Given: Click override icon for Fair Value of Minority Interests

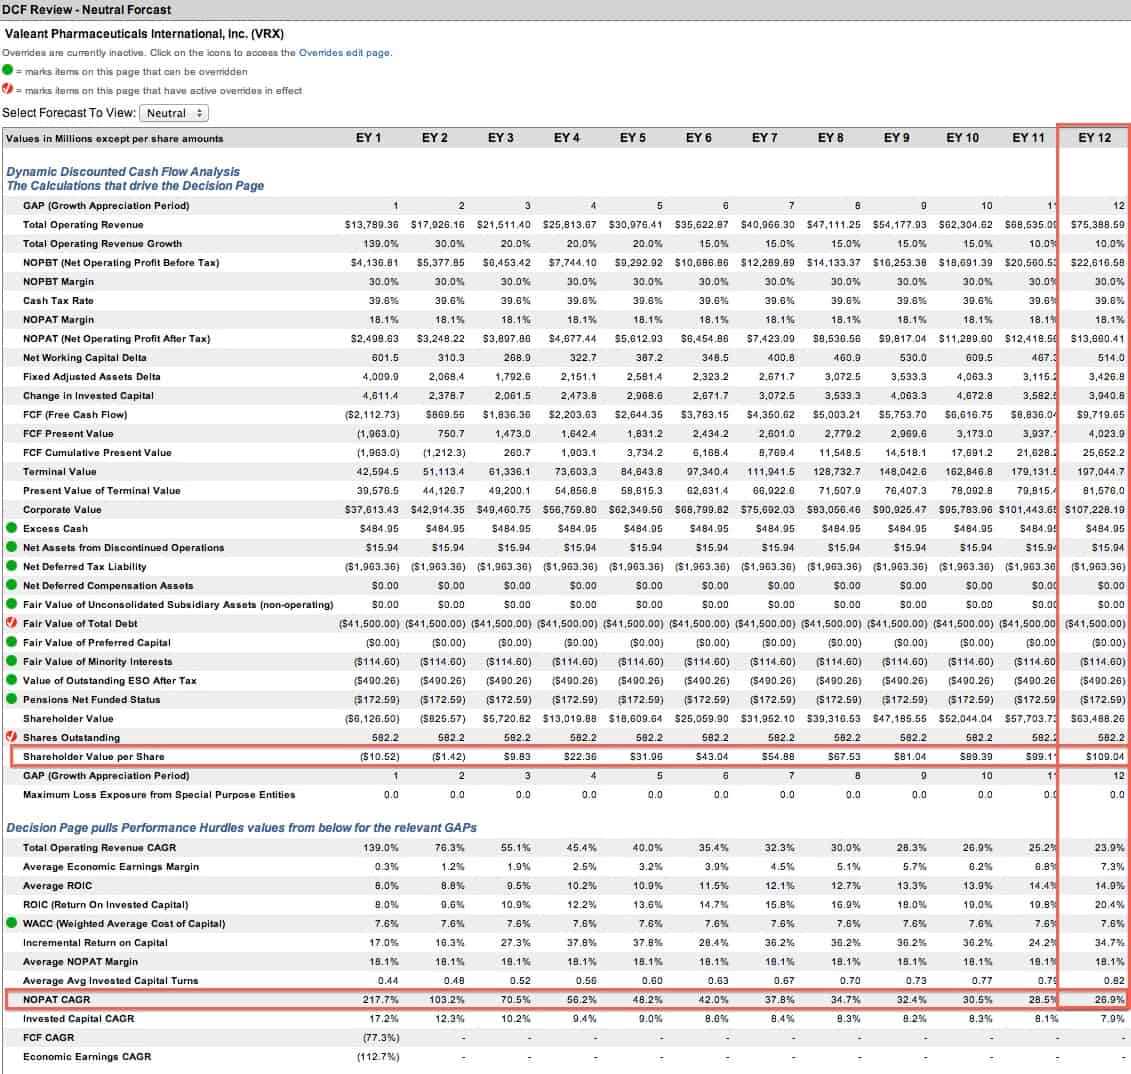Looking at the screenshot, I should [12, 661].
